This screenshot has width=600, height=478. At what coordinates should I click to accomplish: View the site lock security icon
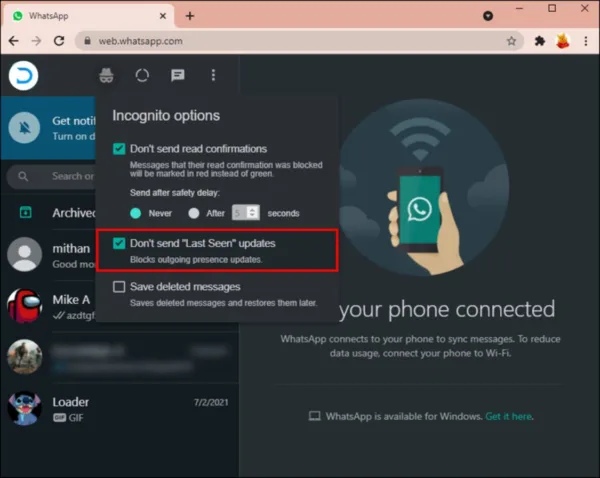(87, 41)
